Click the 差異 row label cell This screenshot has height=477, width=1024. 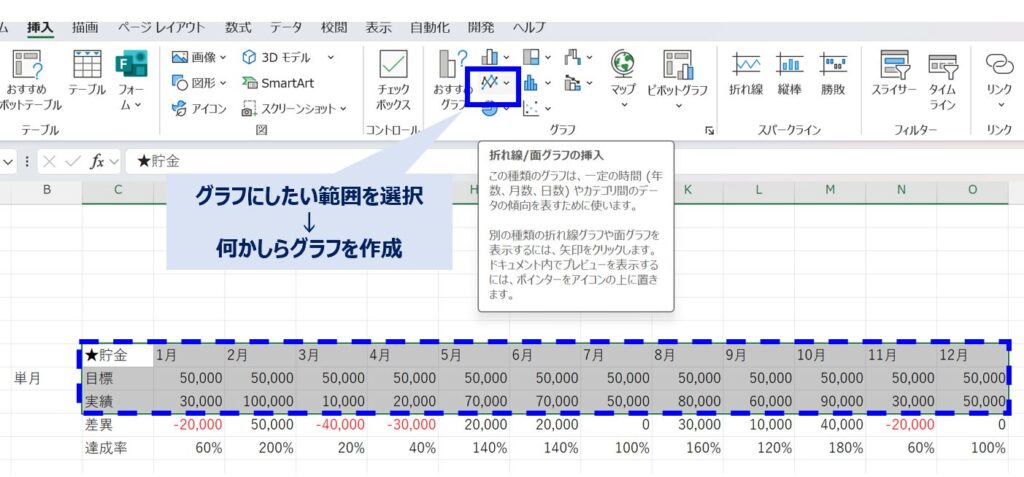[118, 425]
